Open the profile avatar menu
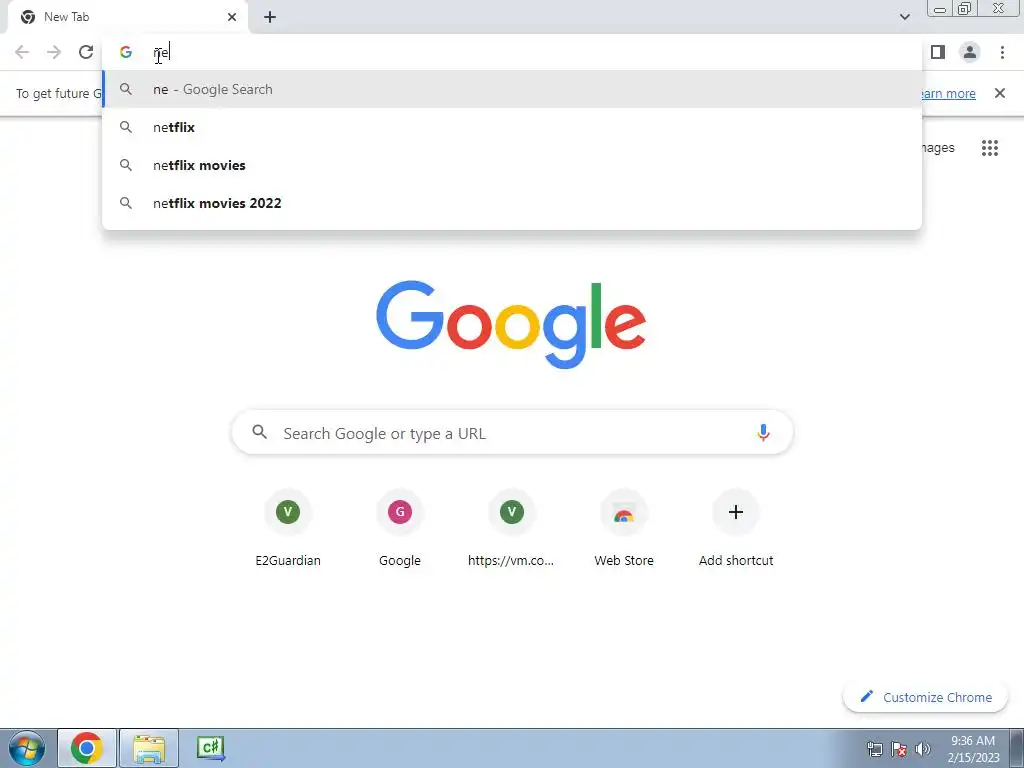 pos(970,52)
